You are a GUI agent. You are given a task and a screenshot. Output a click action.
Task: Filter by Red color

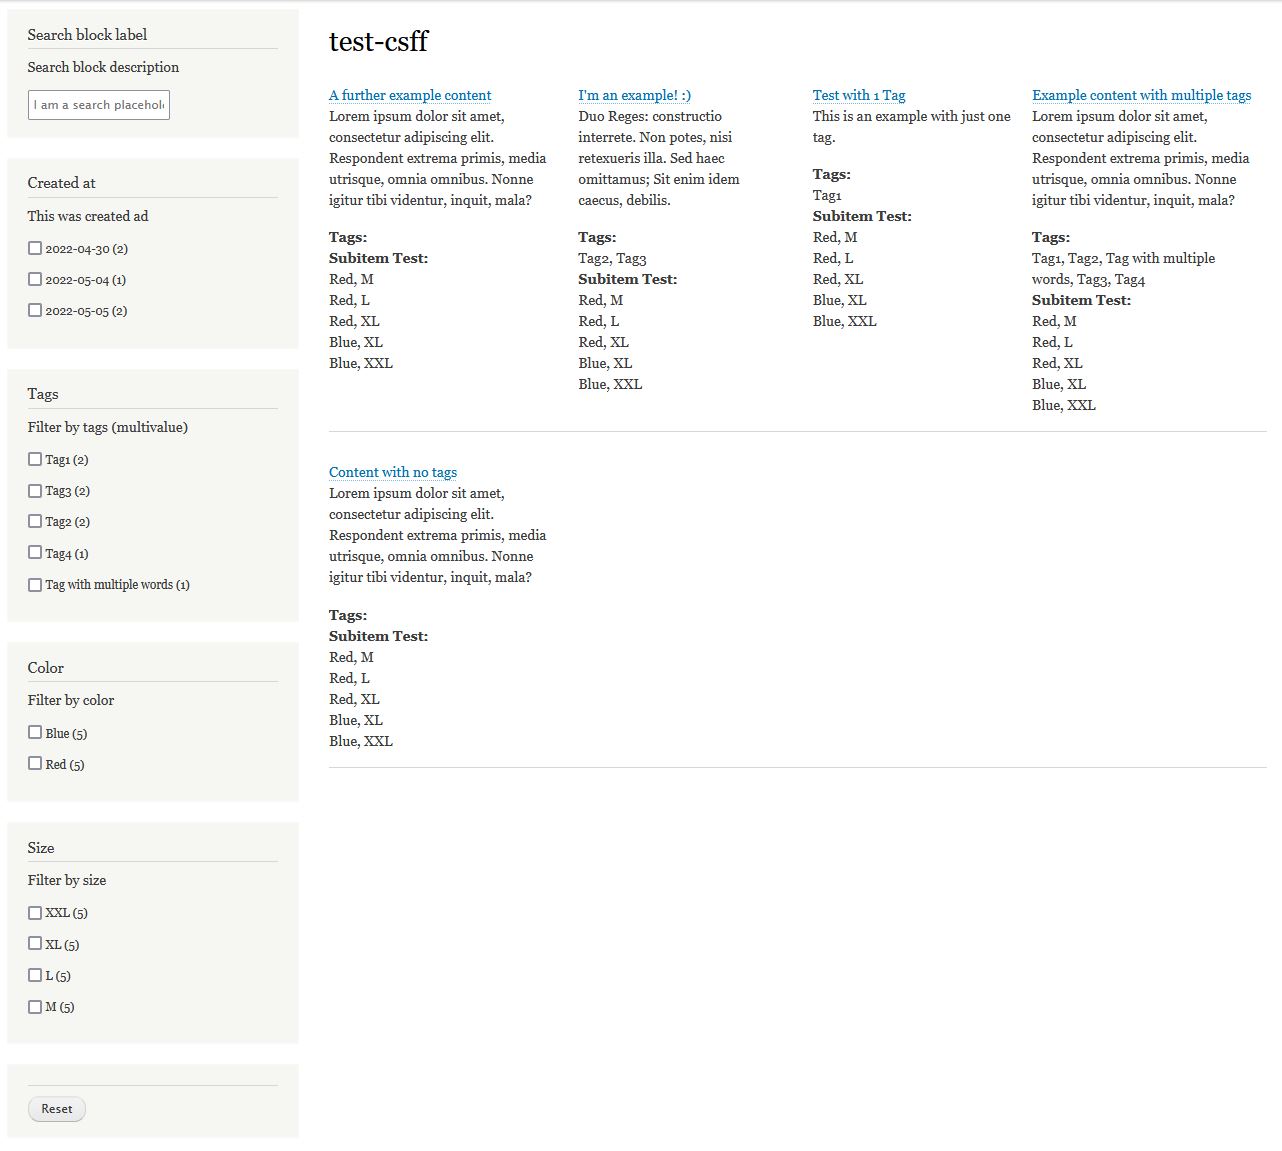pos(35,763)
